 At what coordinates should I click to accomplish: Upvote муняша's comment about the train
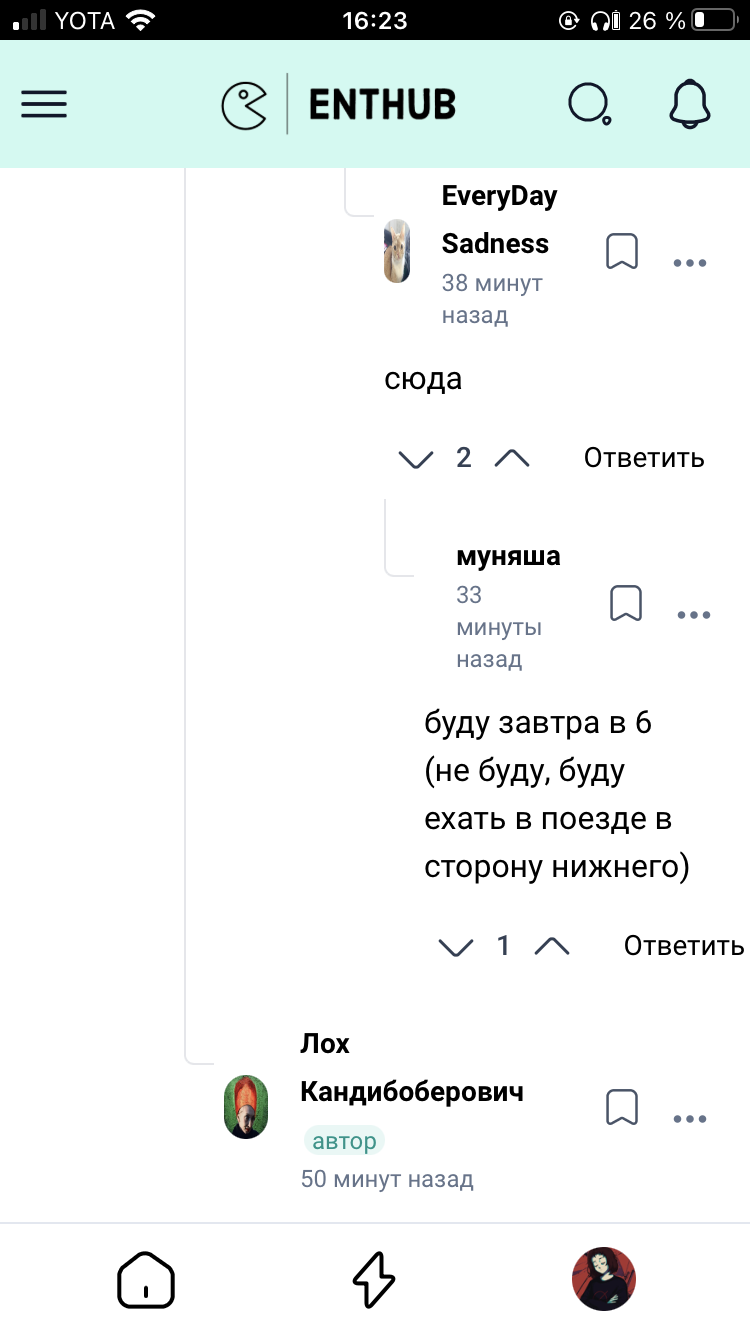pyautogui.click(x=552, y=946)
